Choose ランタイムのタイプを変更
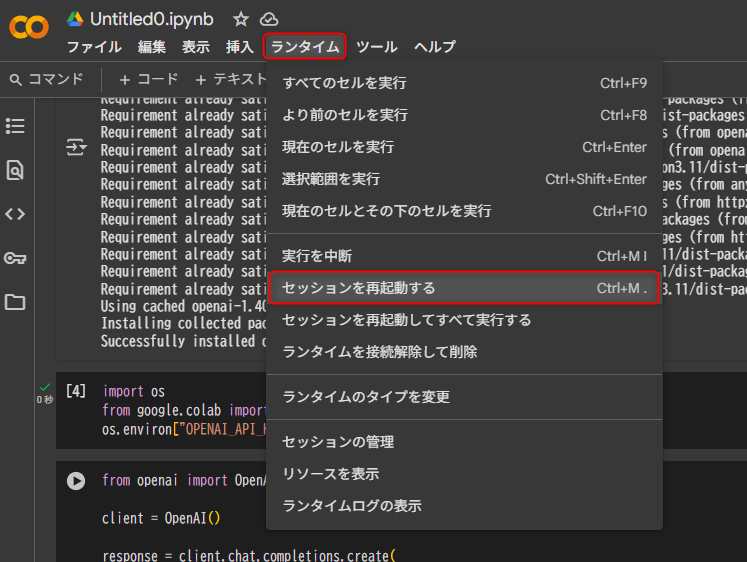Viewport: 747px width, 562px height. point(464,397)
